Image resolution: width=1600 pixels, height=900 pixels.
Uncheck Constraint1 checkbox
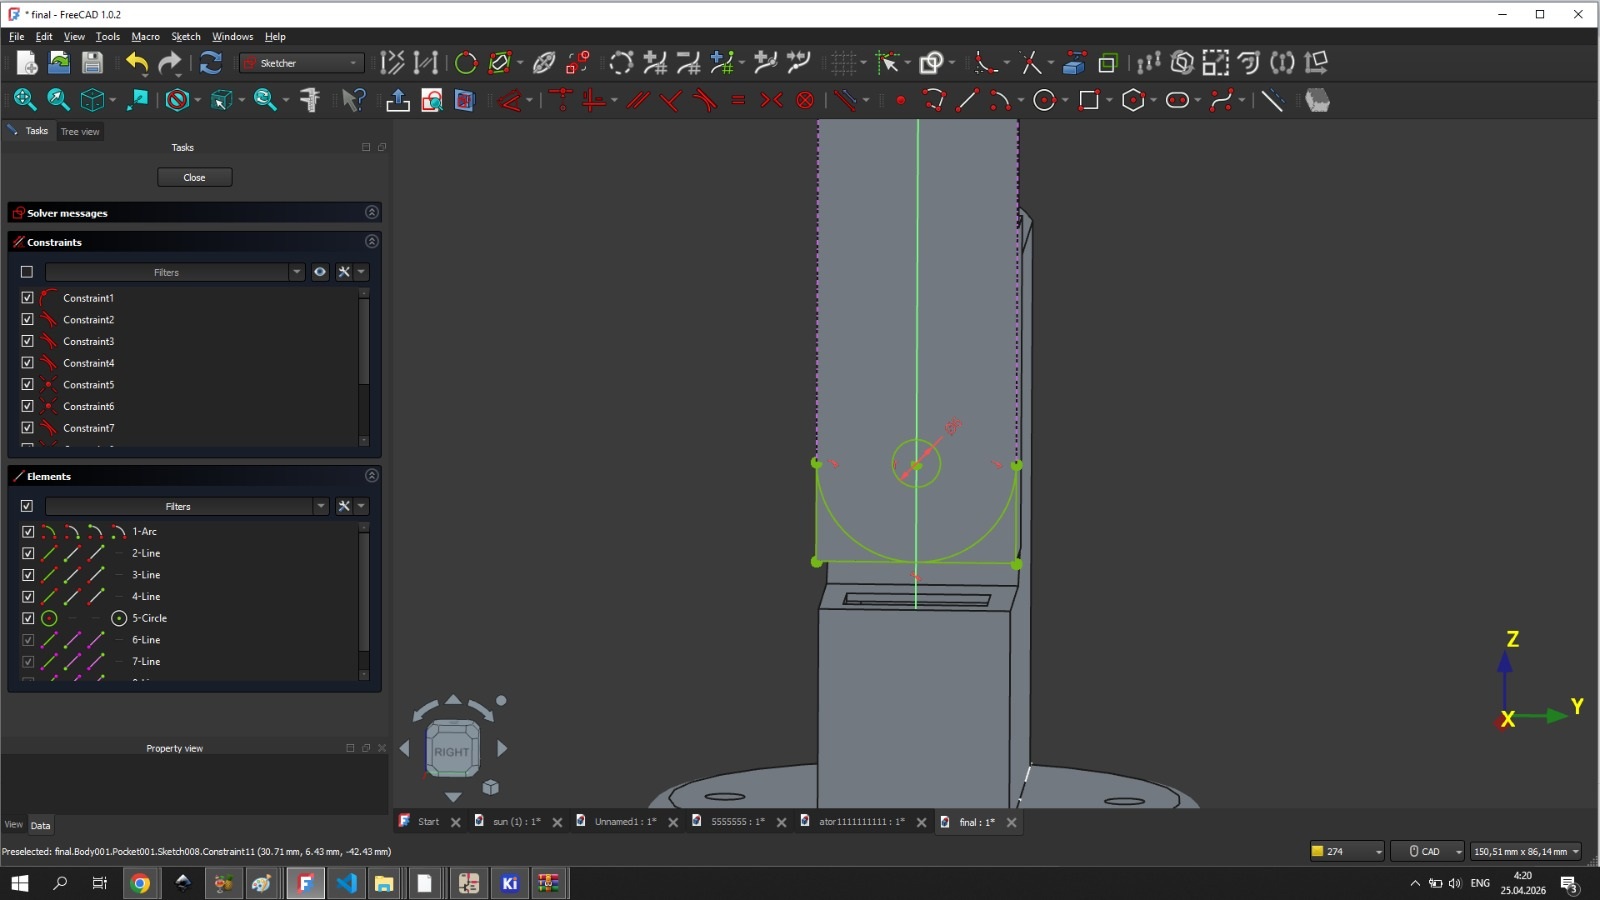tap(27, 297)
